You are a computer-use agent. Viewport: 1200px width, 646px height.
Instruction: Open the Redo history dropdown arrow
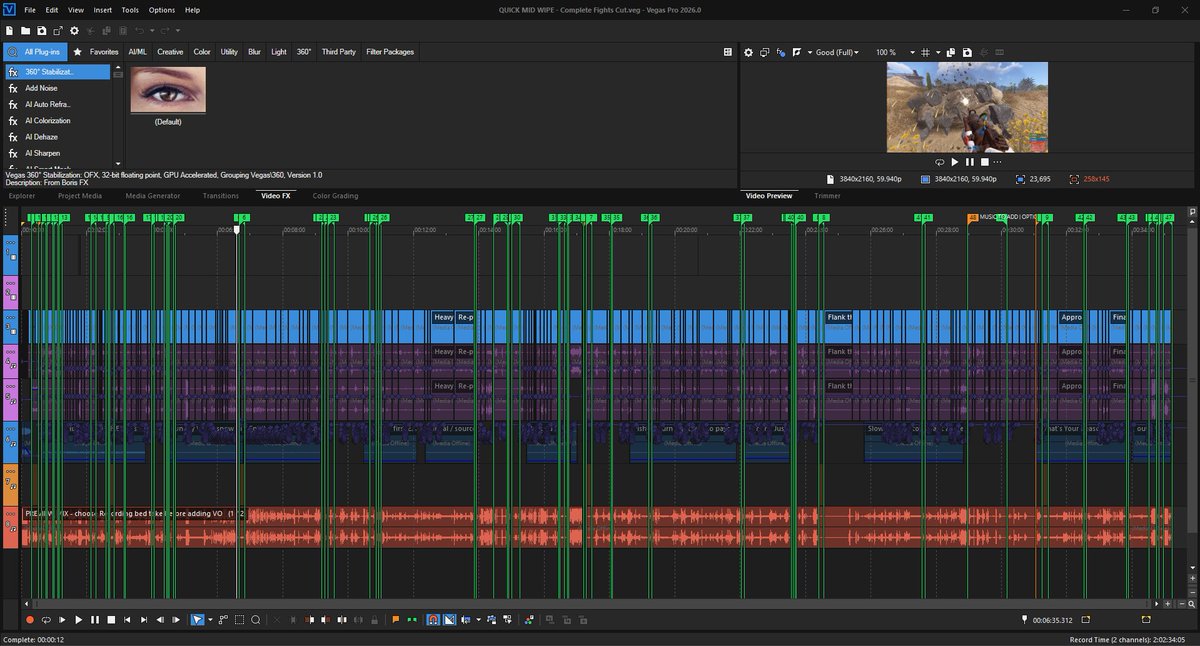[177, 31]
